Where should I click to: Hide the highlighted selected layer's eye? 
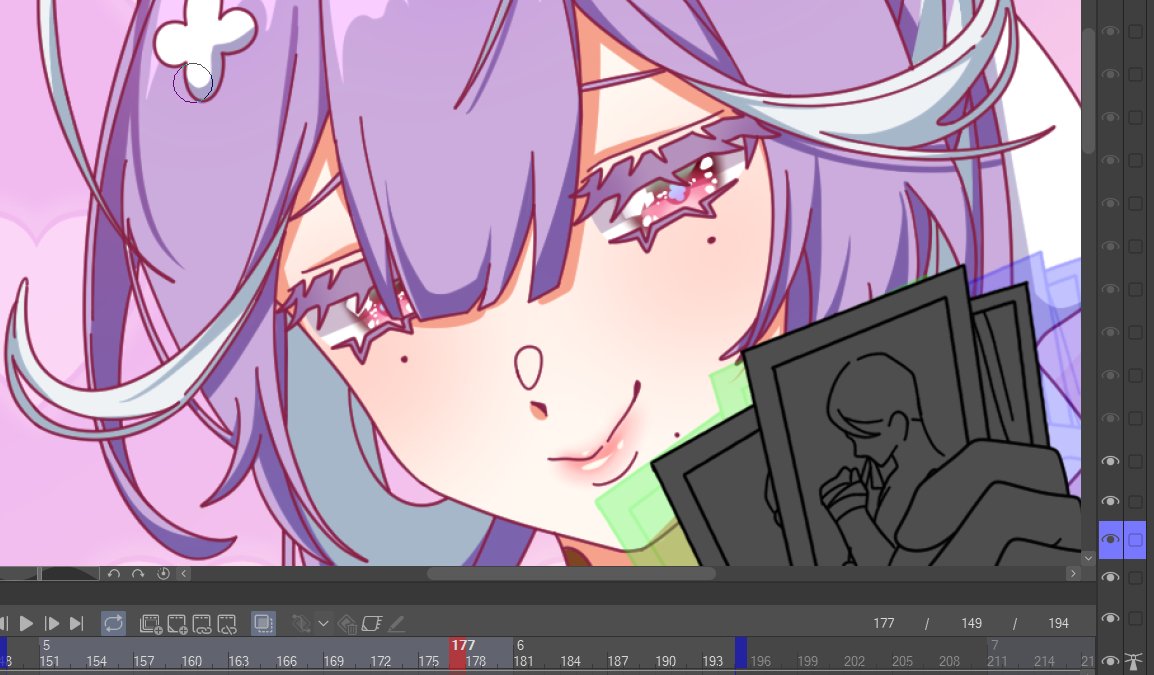pos(1111,540)
